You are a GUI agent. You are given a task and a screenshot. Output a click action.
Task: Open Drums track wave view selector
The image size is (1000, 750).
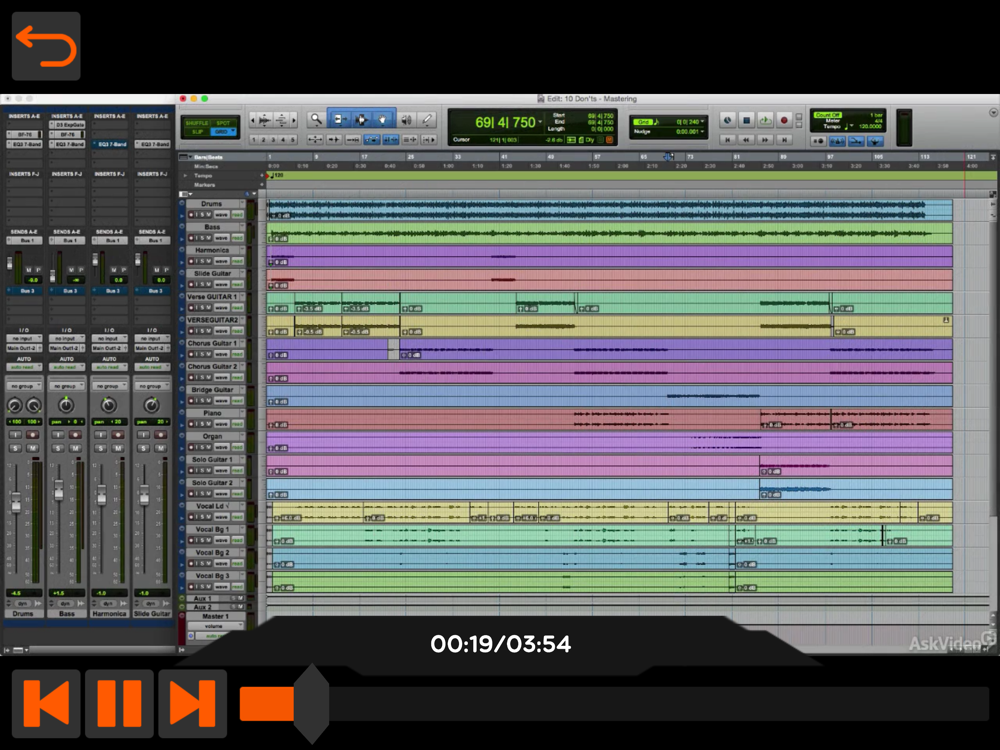pos(222,215)
